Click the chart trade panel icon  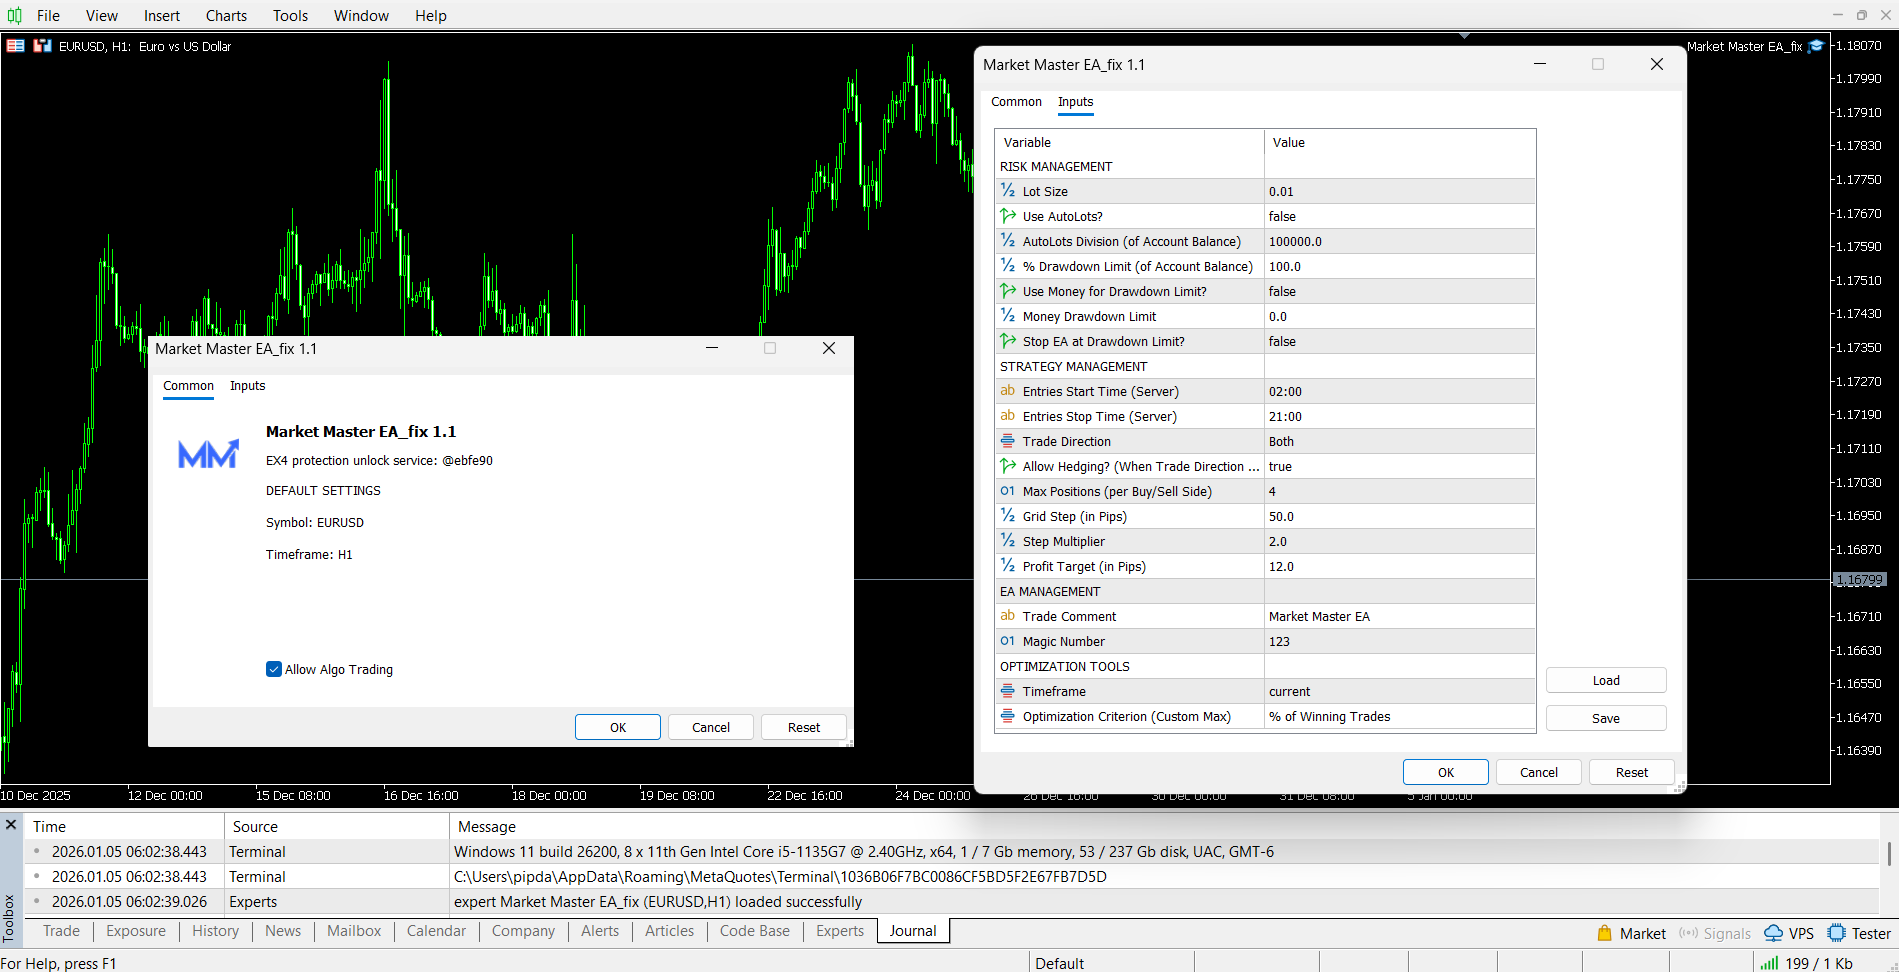(x=16, y=46)
